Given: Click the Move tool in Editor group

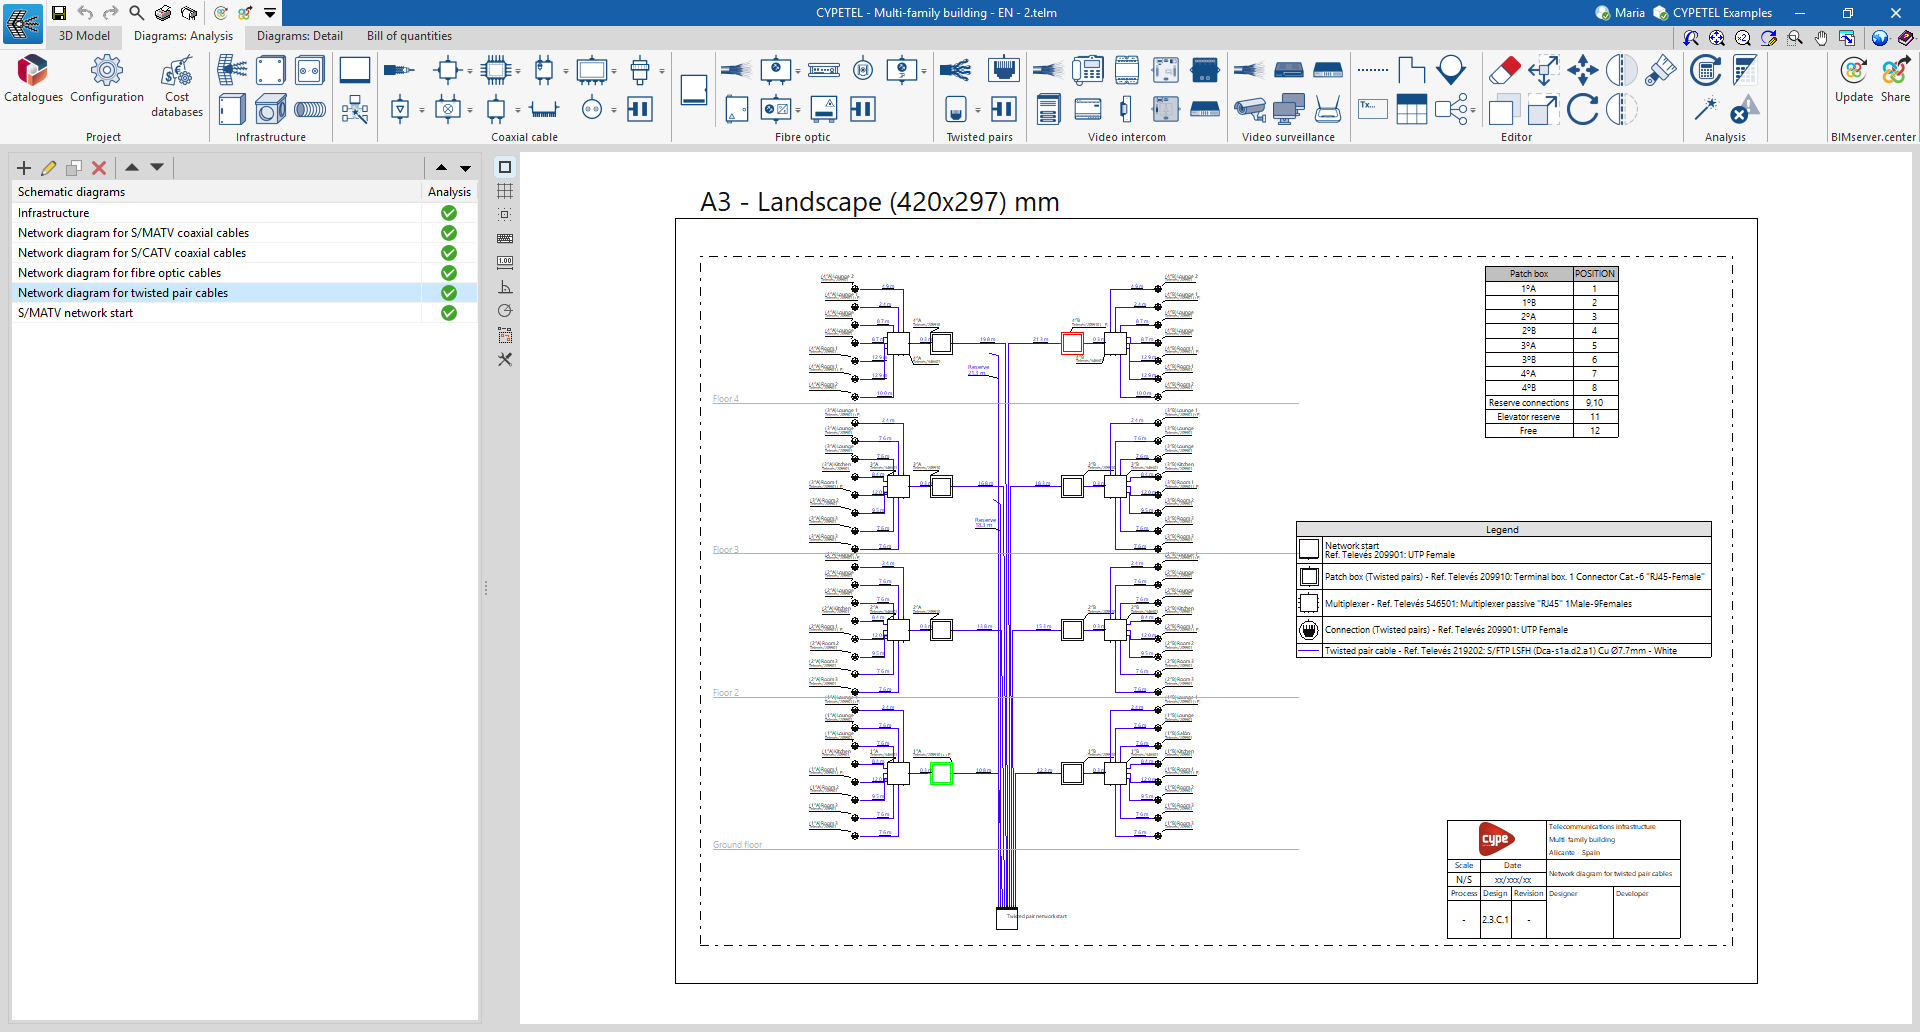Looking at the screenshot, I should [x=1582, y=71].
